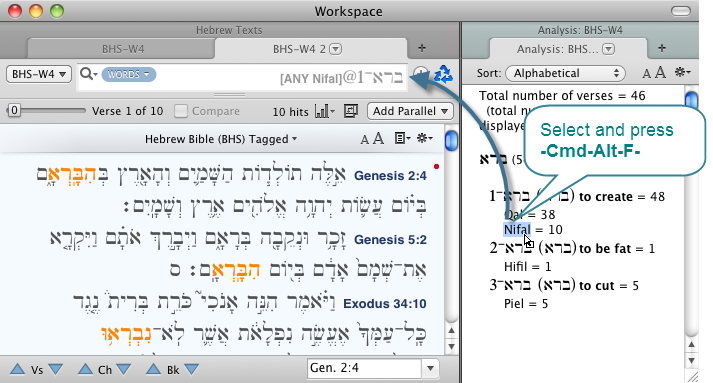Image resolution: width=713 pixels, height=383 pixels.
Task: Click the blue recycle search-again icon
Action: tap(443, 74)
